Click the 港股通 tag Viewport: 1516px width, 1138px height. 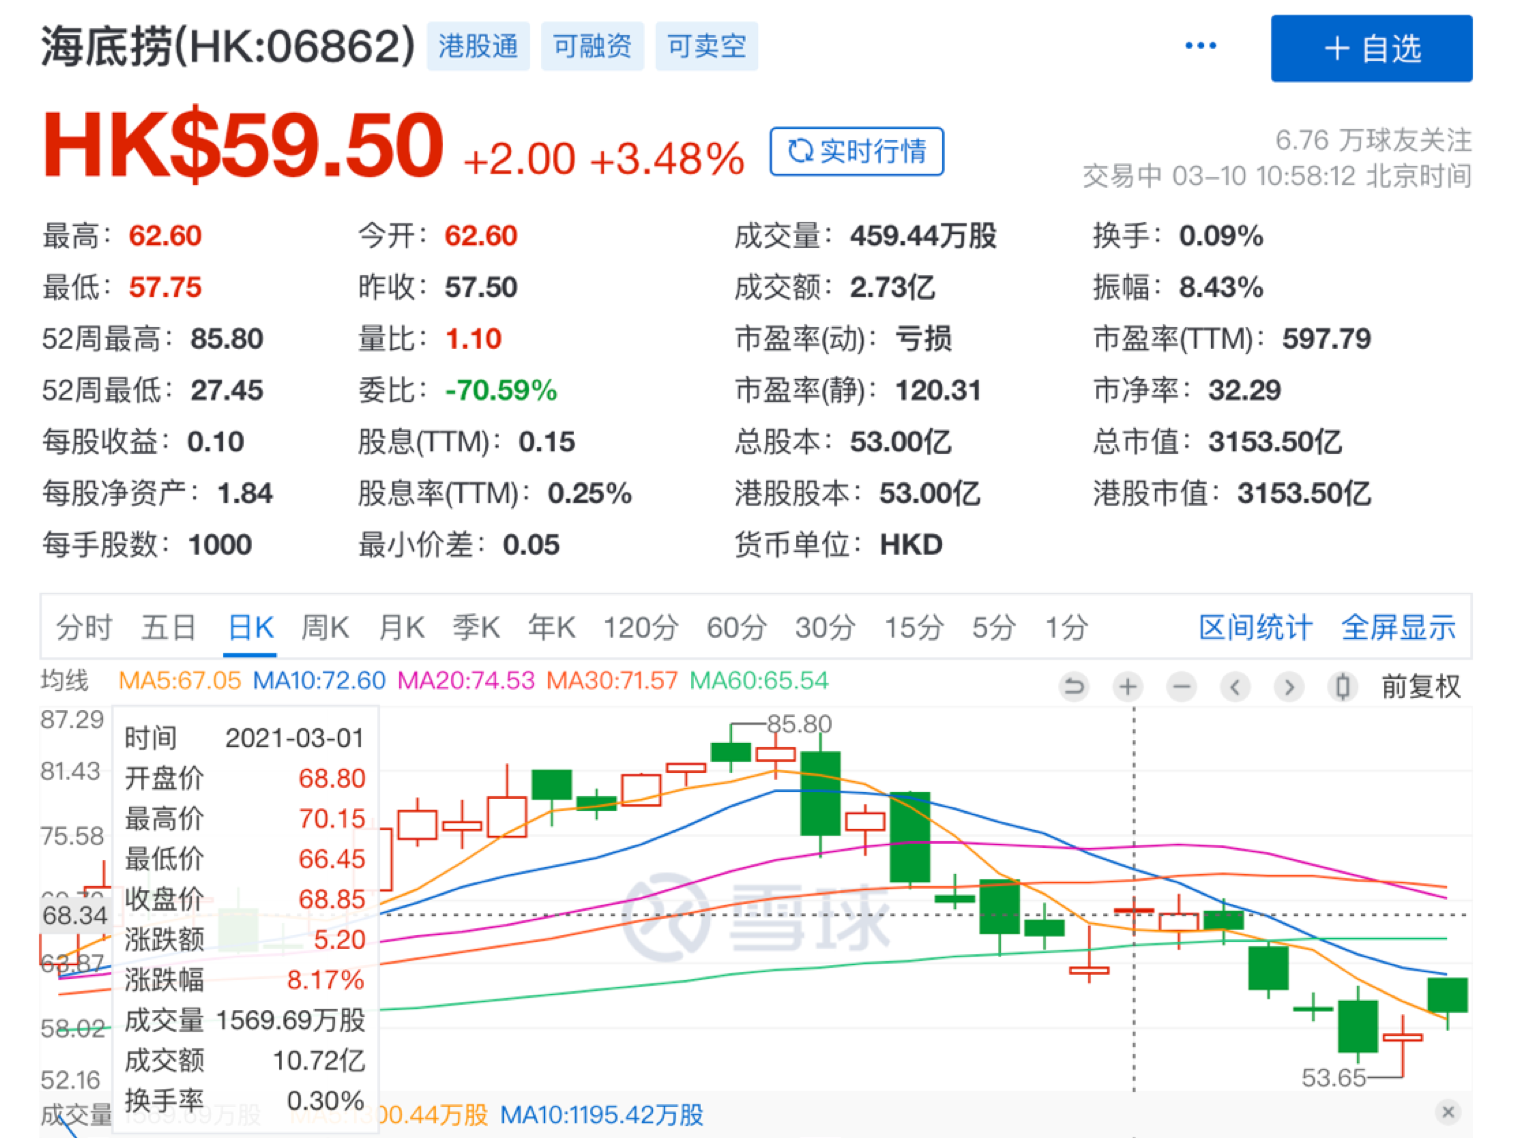478,46
